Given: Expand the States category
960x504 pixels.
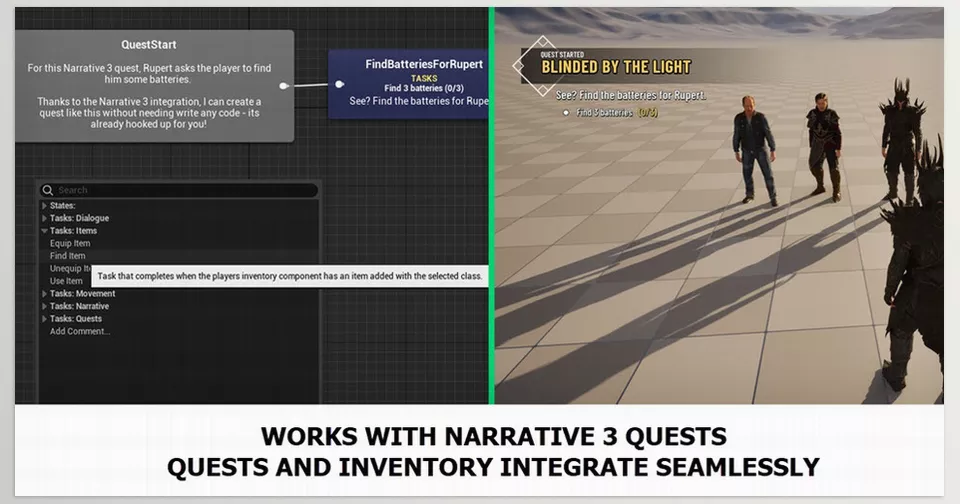Looking at the screenshot, I should click(44, 206).
